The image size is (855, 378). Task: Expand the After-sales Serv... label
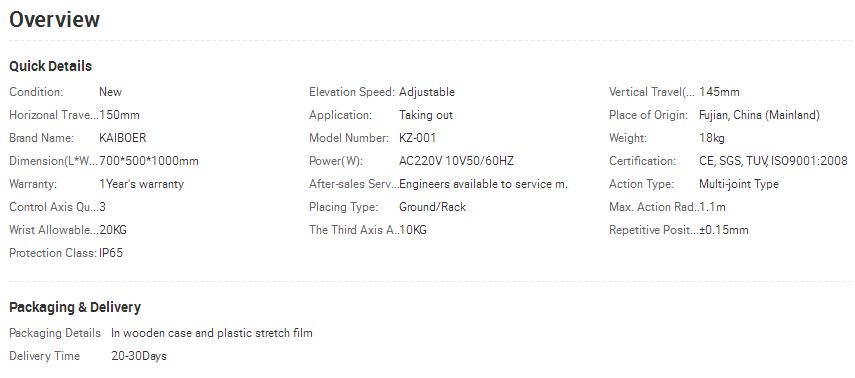(354, 184)
